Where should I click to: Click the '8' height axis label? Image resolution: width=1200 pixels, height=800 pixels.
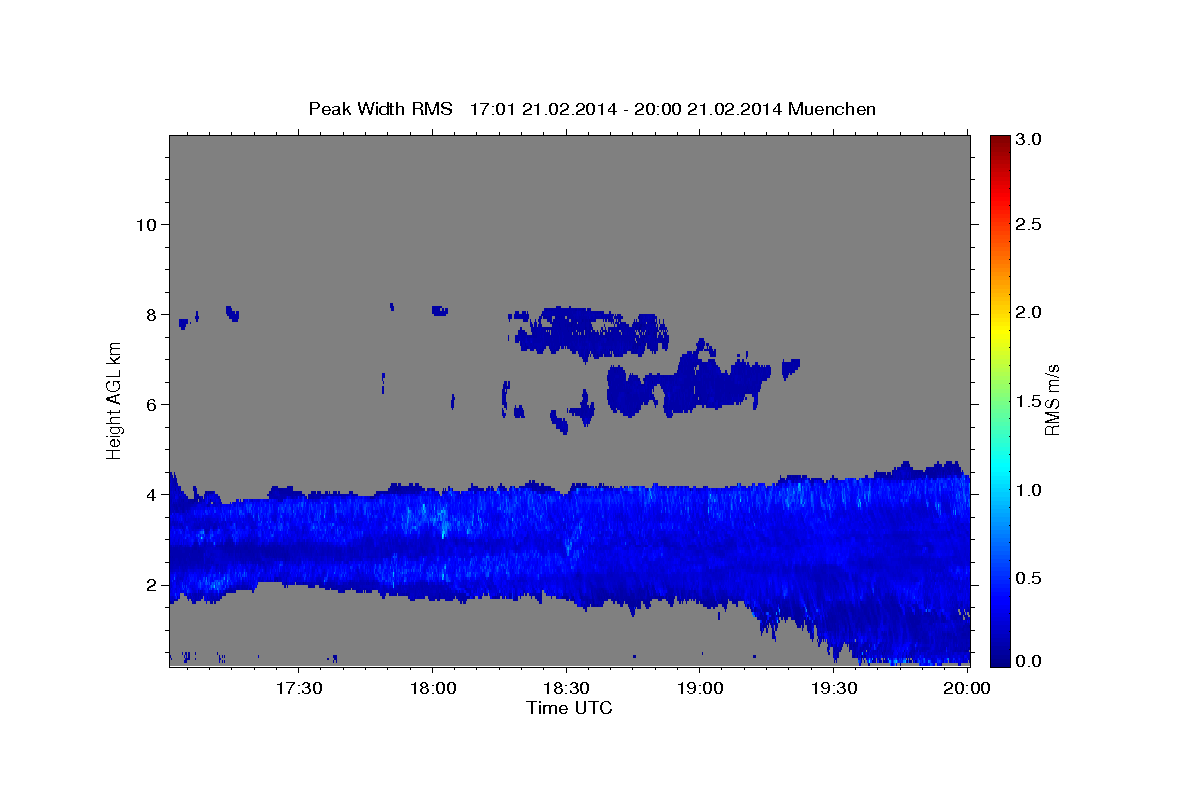[x=152, y=315]
